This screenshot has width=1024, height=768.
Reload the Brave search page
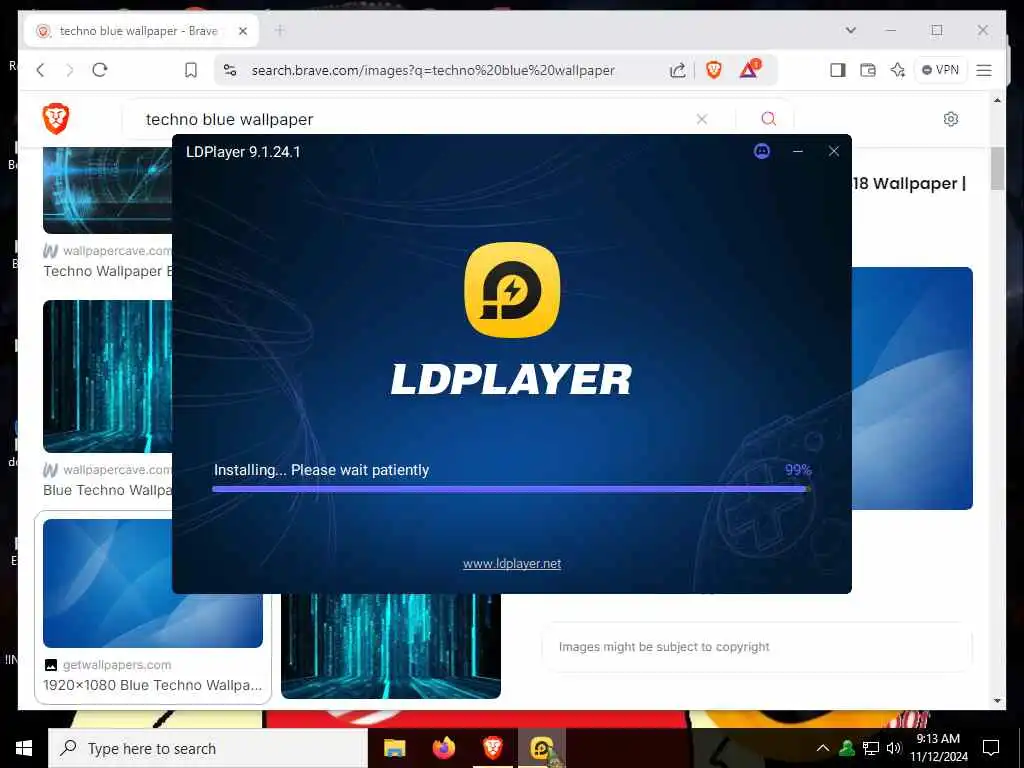click(99, 70)
